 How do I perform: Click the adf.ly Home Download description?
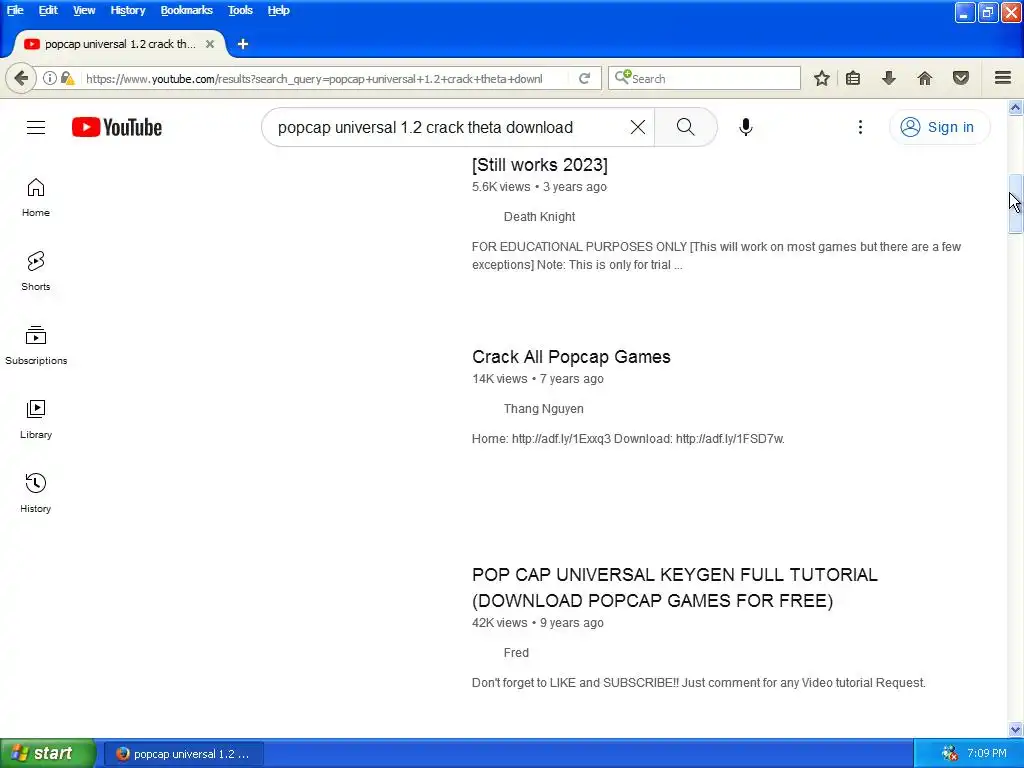[628, 439]
